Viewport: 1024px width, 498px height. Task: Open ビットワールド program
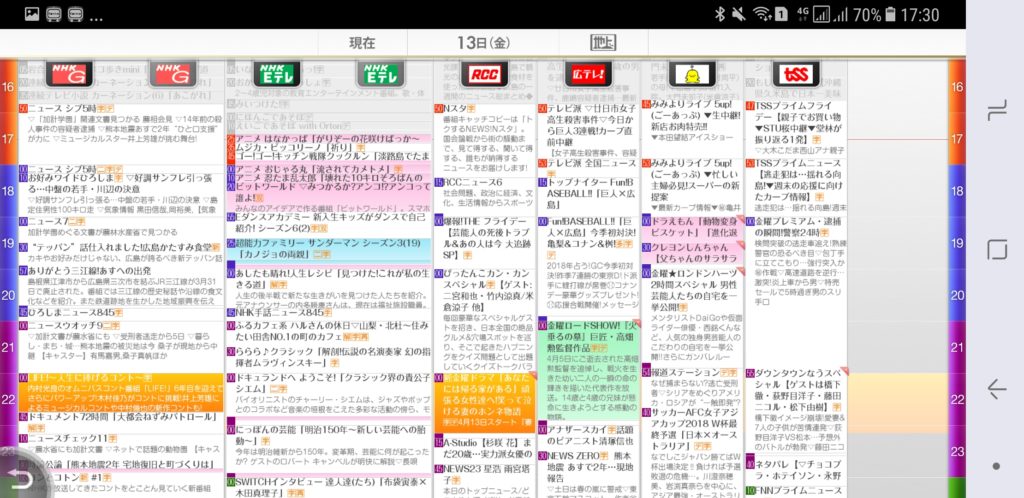tap(328, 197)
